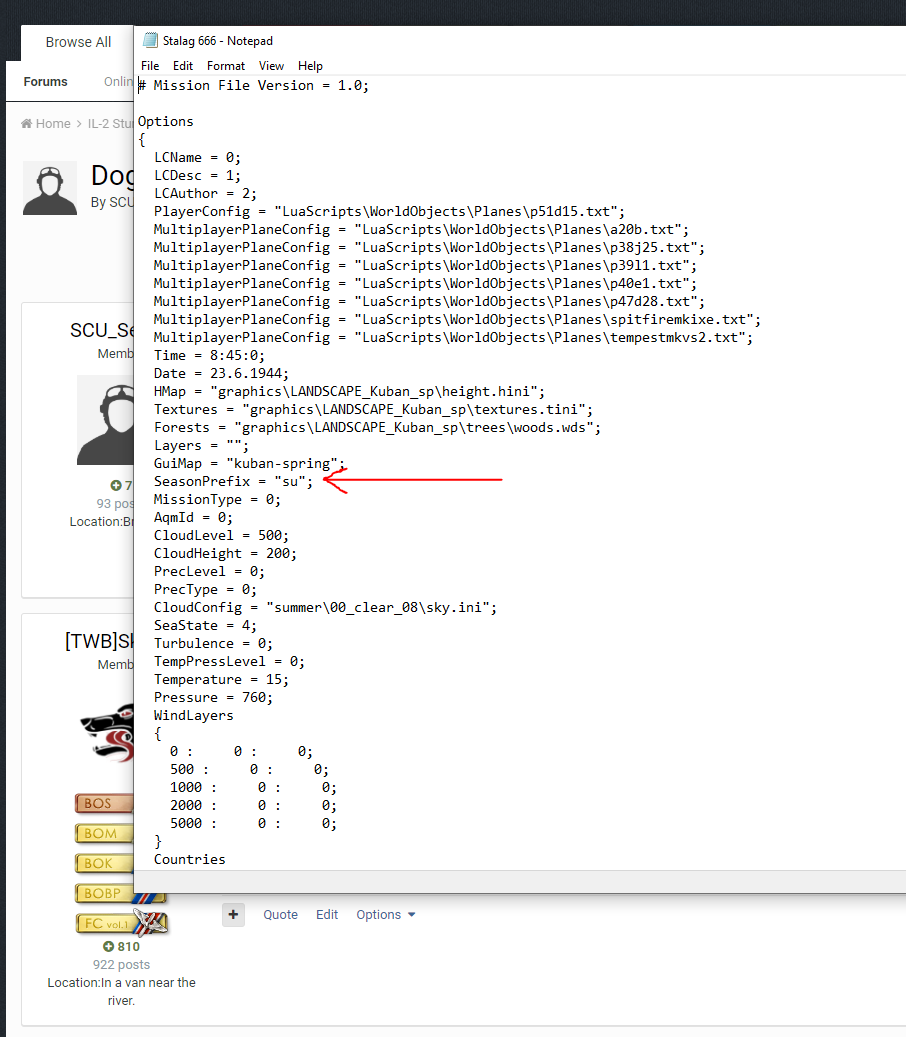This screenshot has height=1037, width=906.
Task: Open the post Options dropdown
Action: [x=386, y=915]
